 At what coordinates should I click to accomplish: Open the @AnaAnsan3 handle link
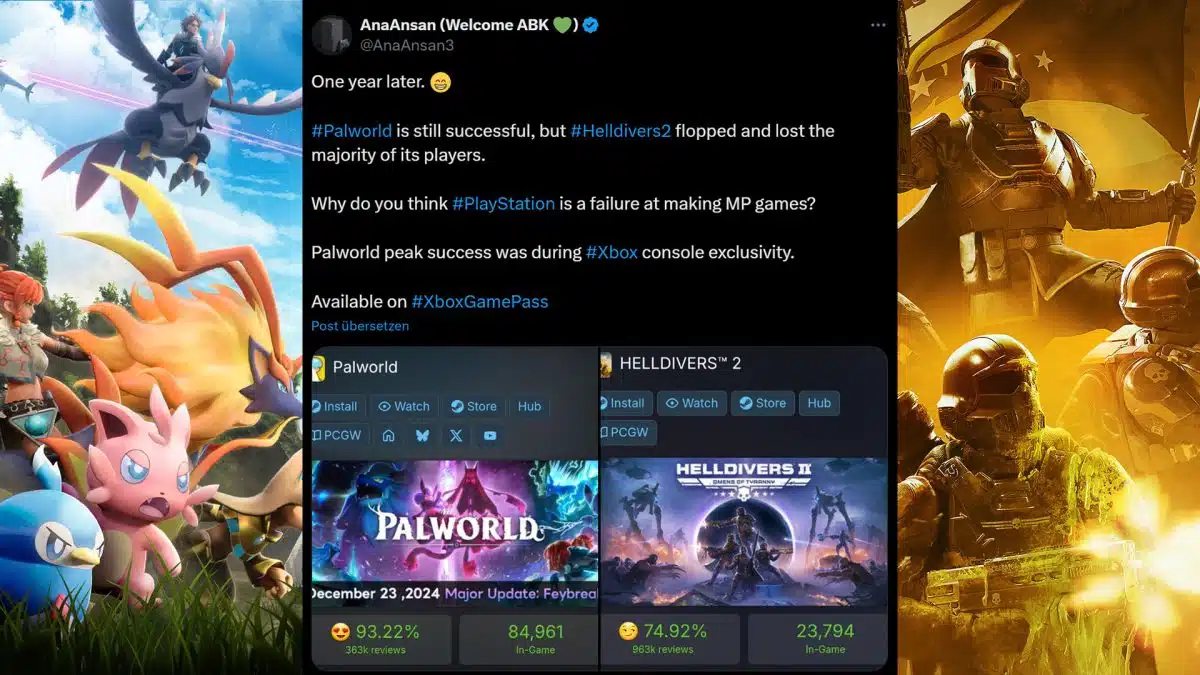pyautogui.click(x=400, y=45)
